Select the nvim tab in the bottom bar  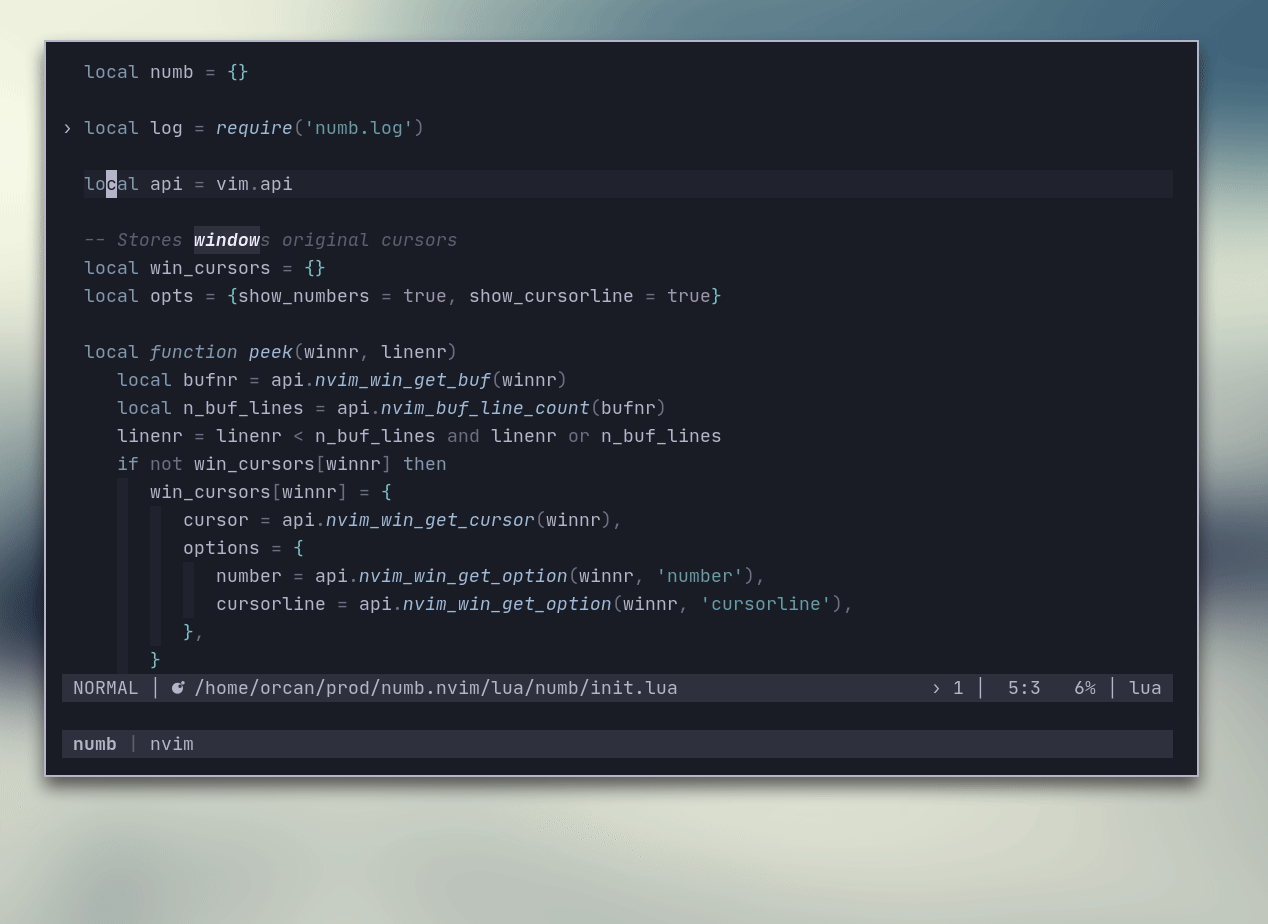[172, 744]
